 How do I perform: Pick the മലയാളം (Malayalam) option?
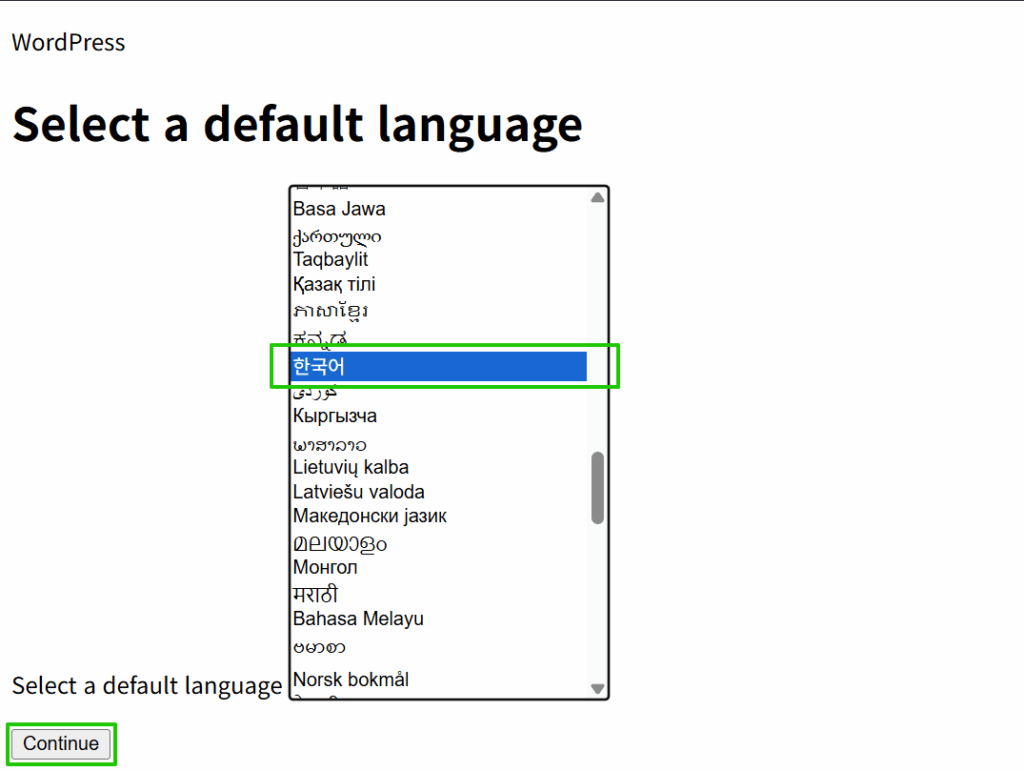coord(339,543)
